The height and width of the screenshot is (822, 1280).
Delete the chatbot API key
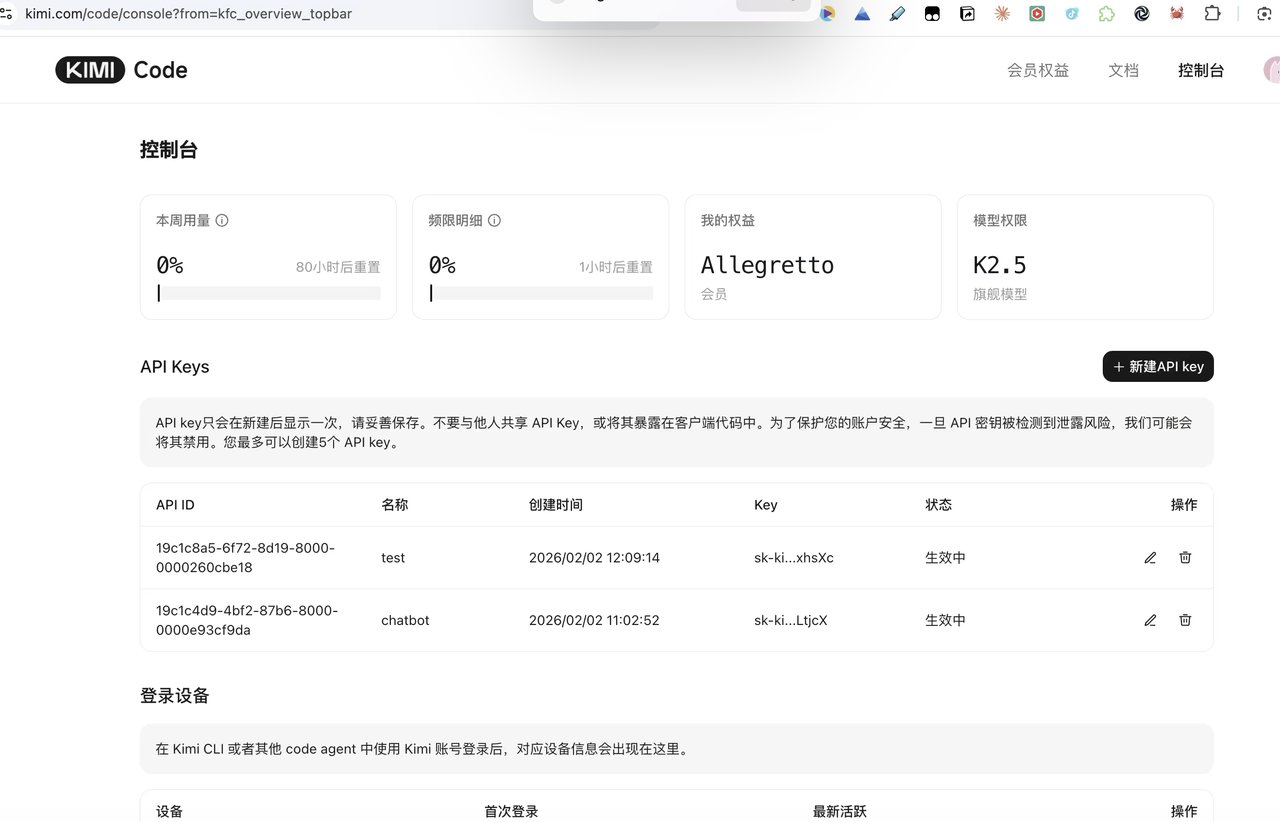(x=1185, y=620)
